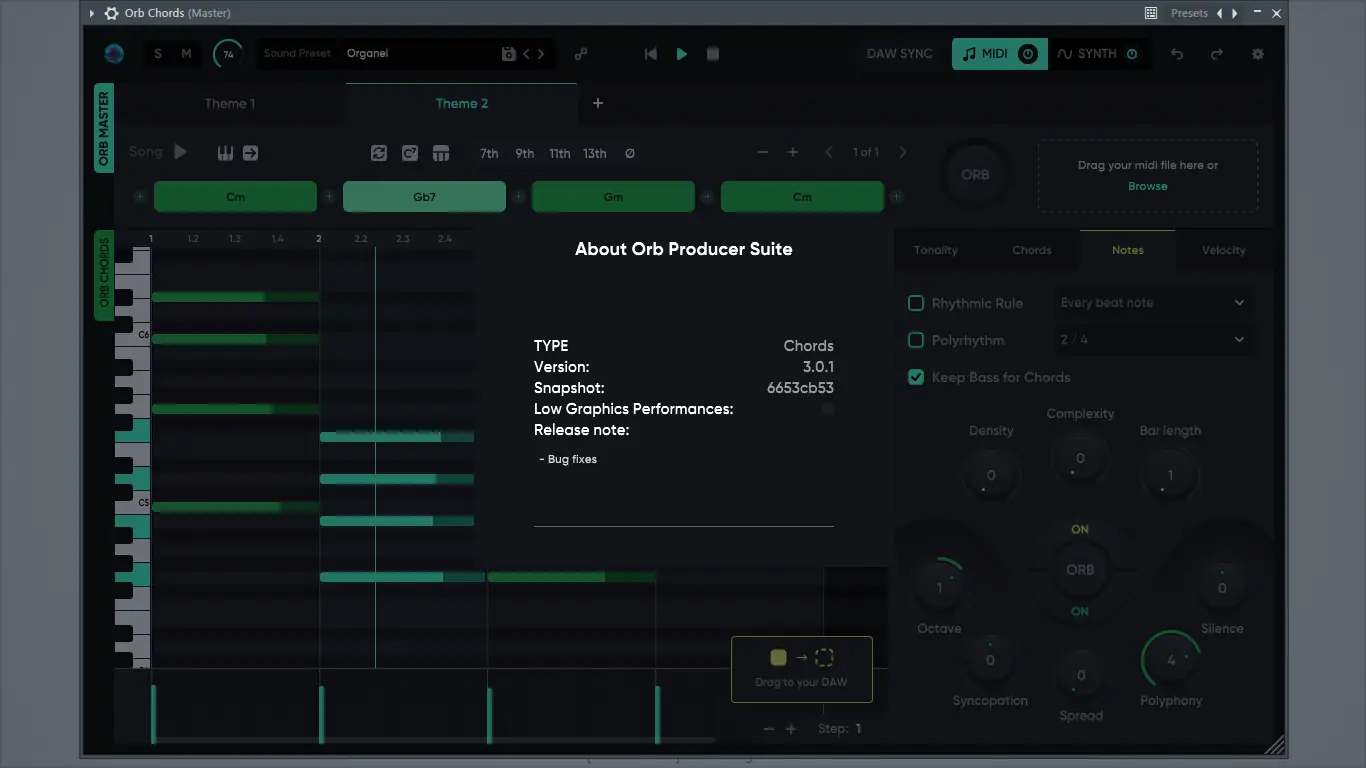Open the Velocity tab
Screen dimensions: 1366x768
(x=1223, y=250)
